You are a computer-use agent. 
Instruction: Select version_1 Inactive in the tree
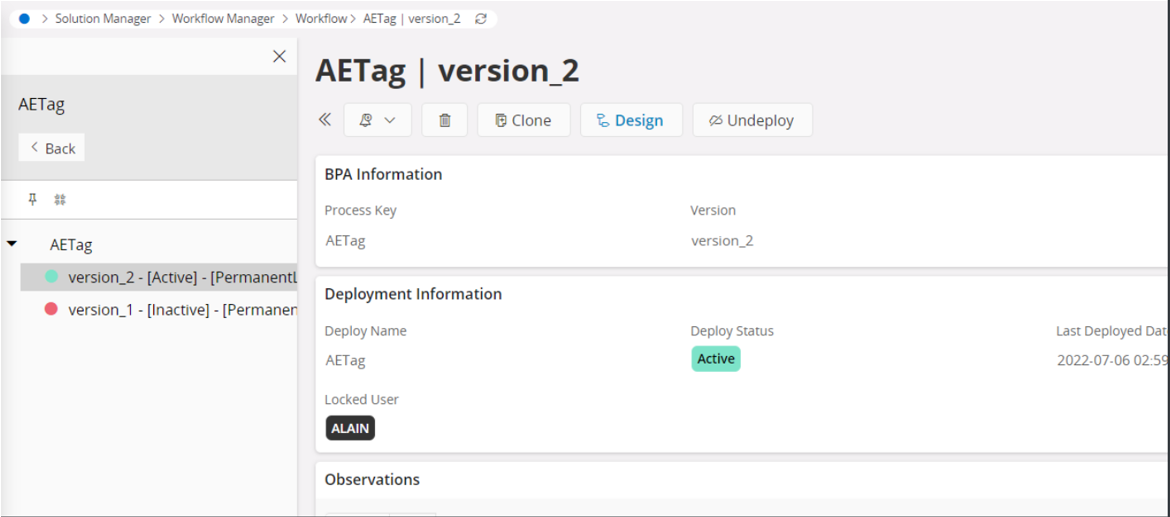(x=170, y=310)
